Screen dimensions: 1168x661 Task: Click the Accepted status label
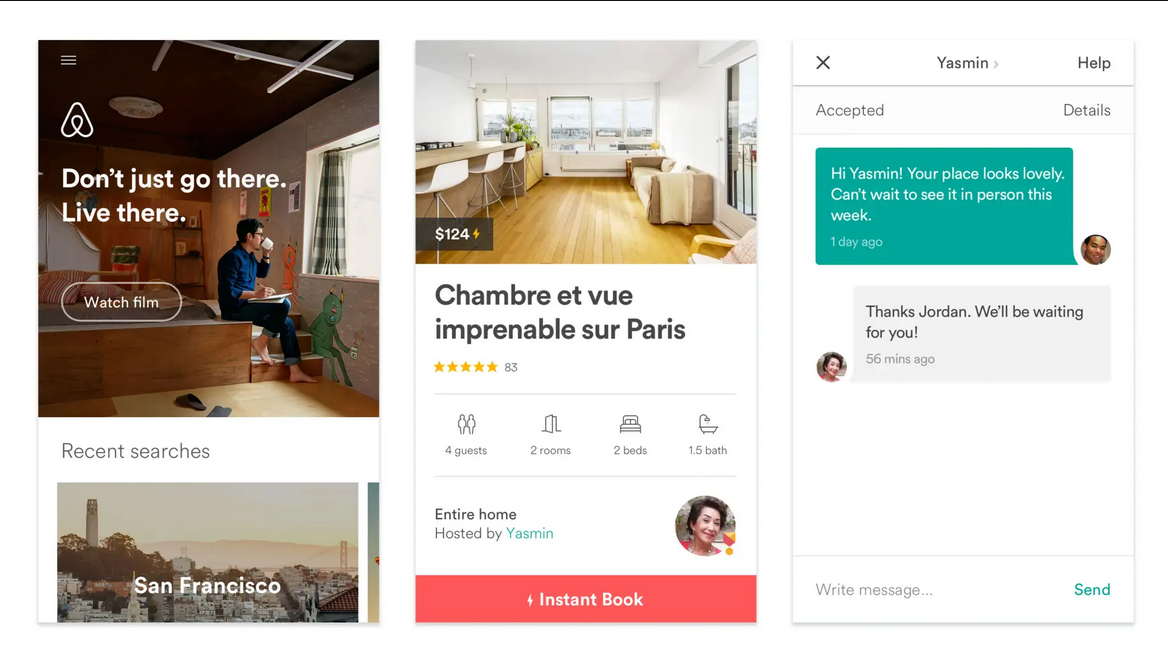[x=850, y=110]
